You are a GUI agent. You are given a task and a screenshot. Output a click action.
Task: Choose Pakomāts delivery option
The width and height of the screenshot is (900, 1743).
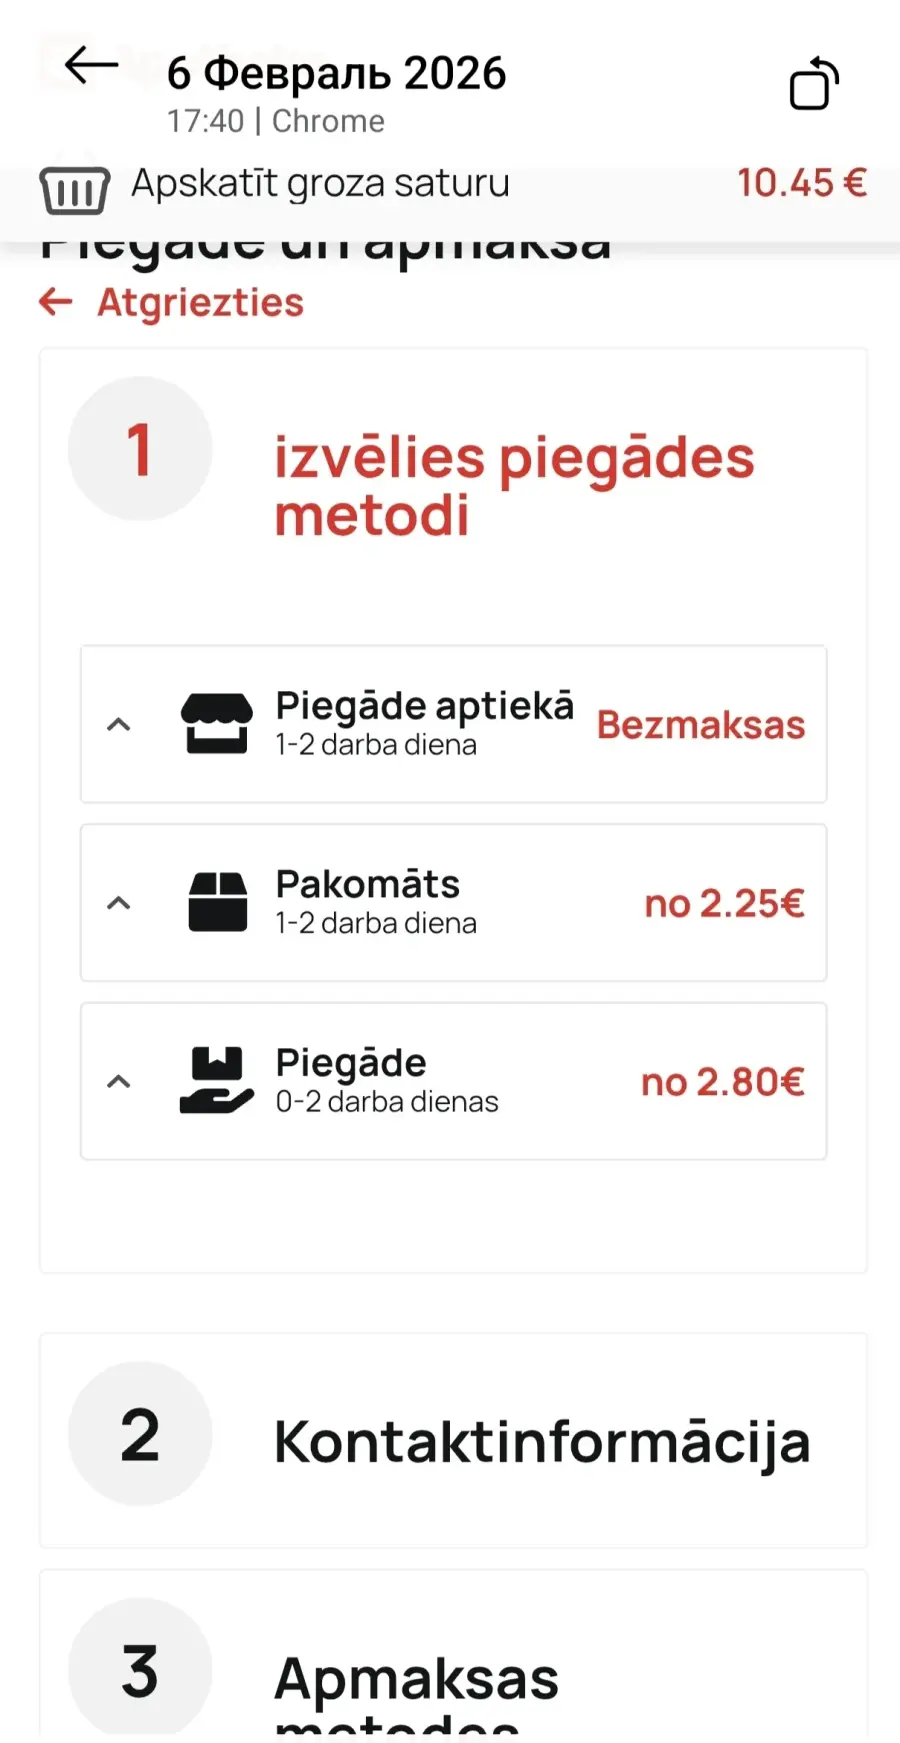pos(368,885)
